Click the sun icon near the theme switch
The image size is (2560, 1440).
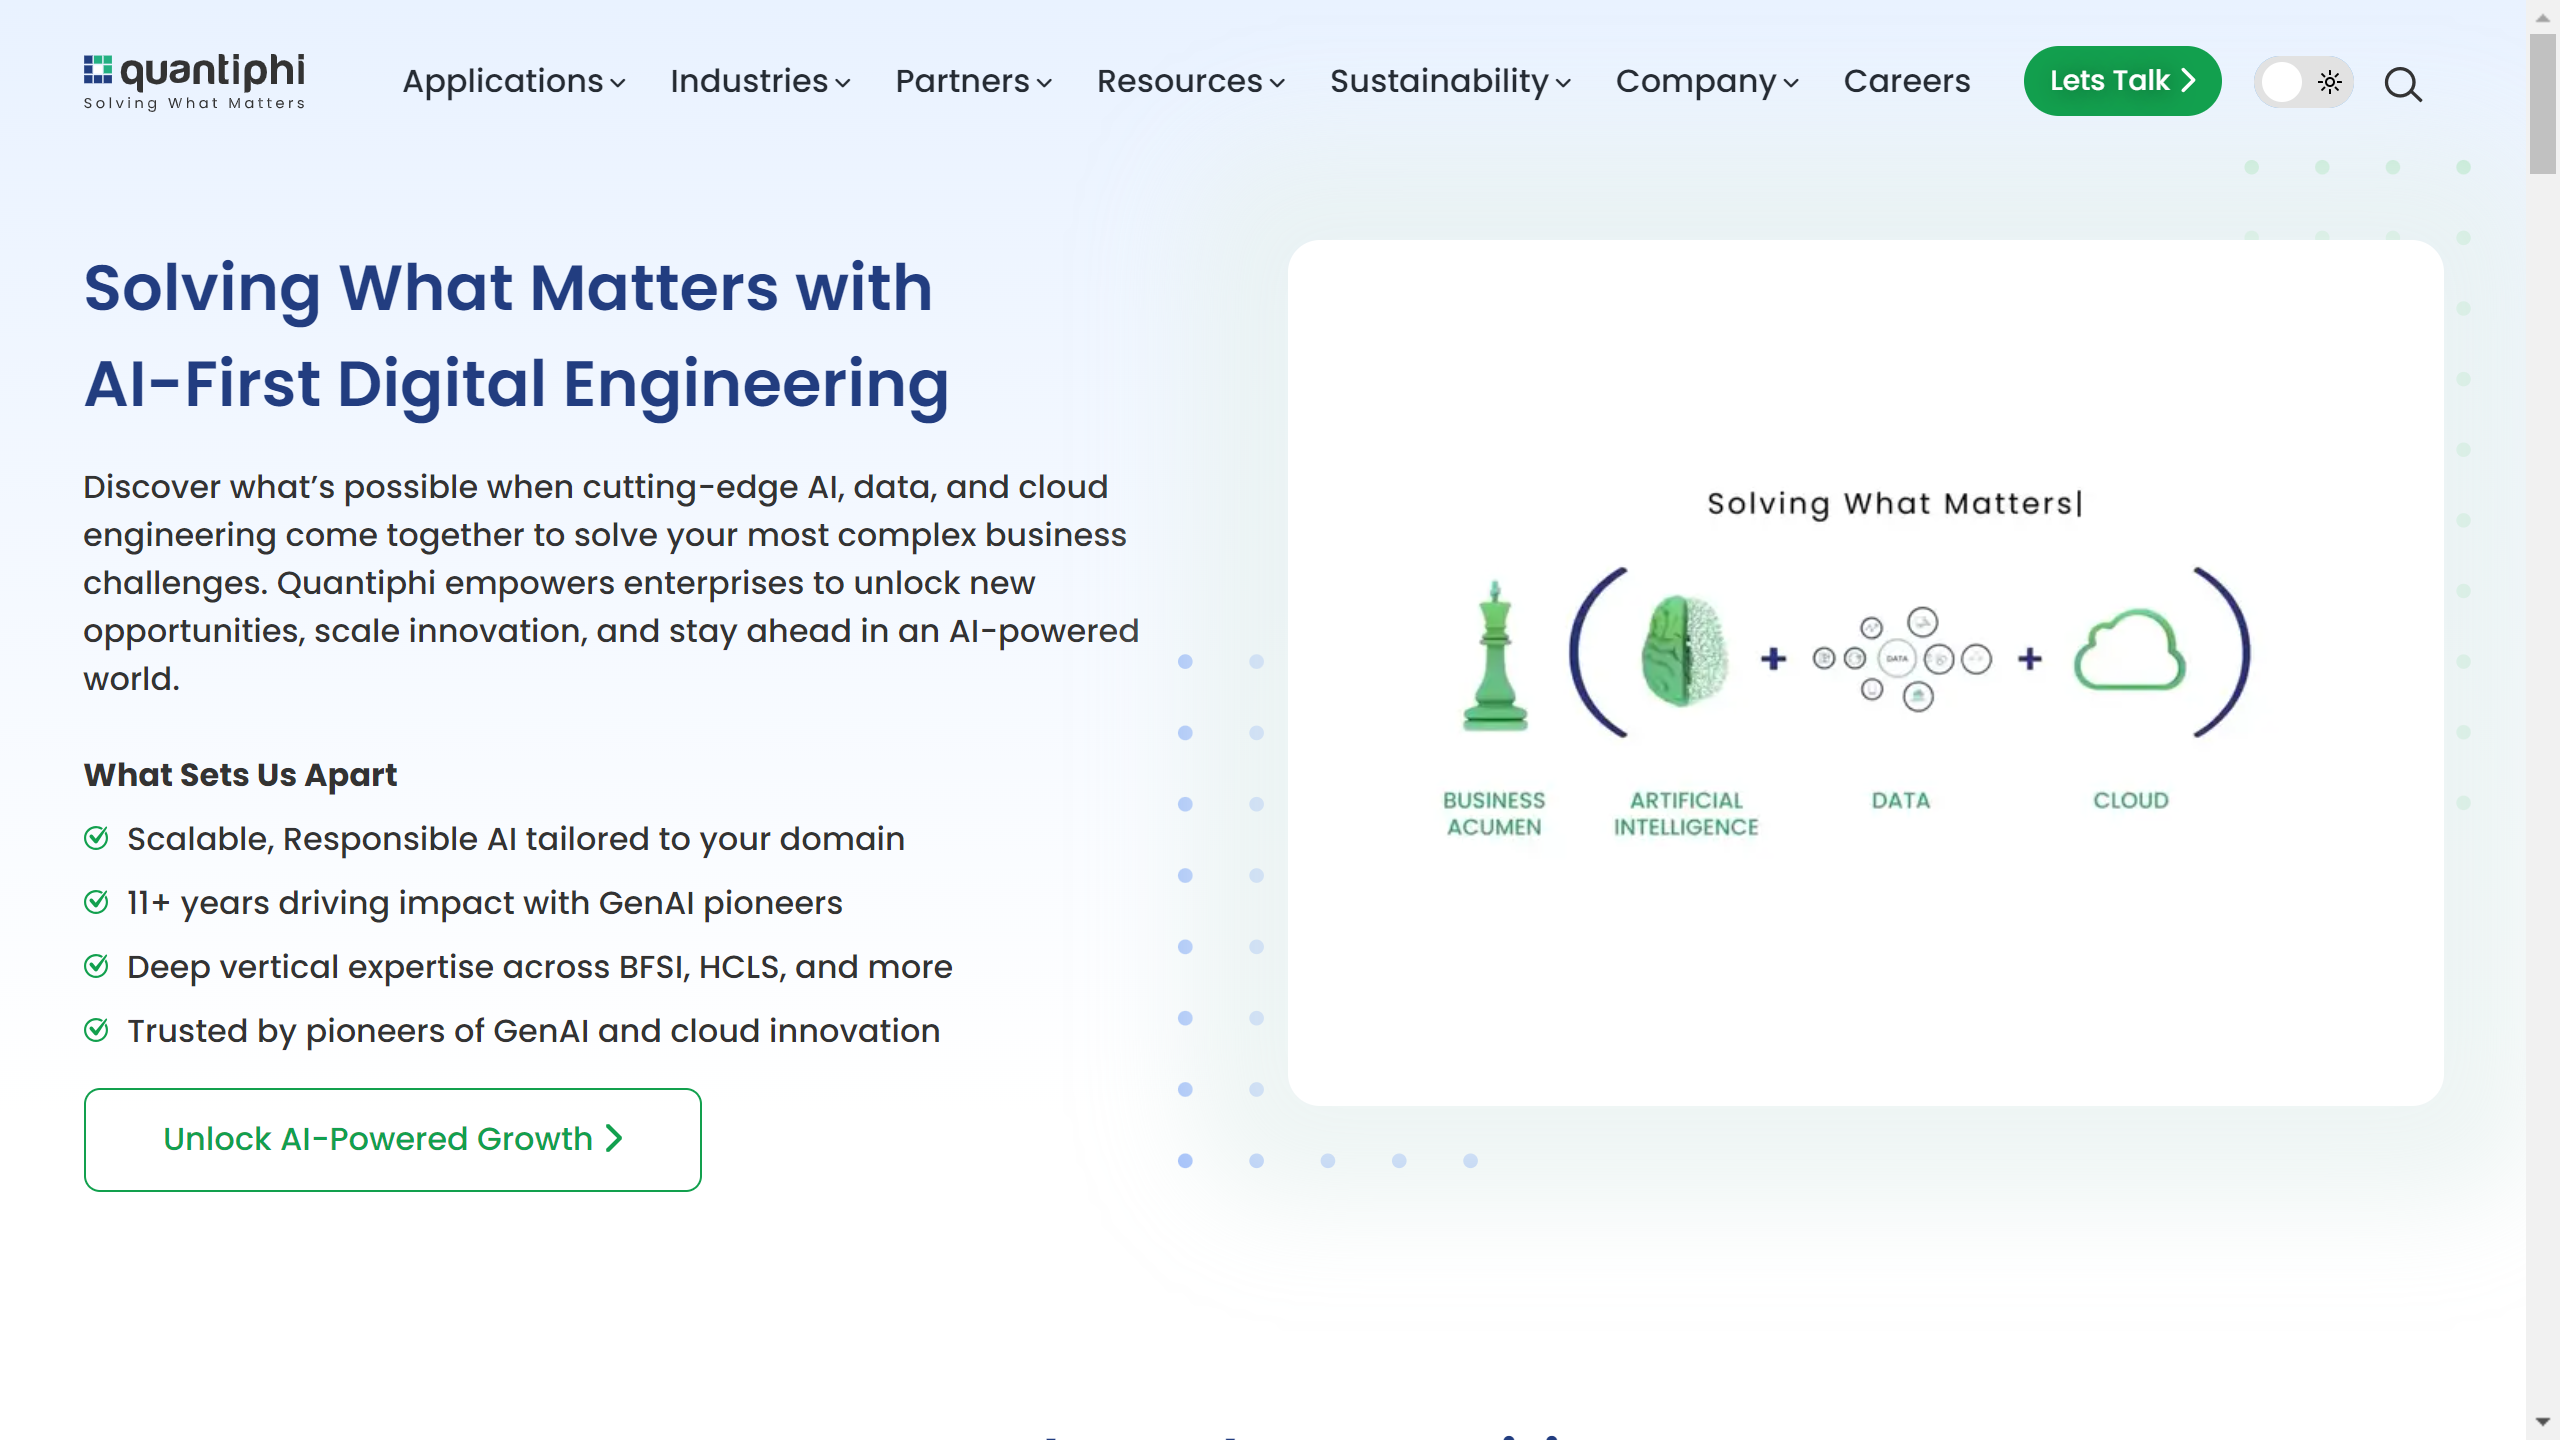[2329, 83]
